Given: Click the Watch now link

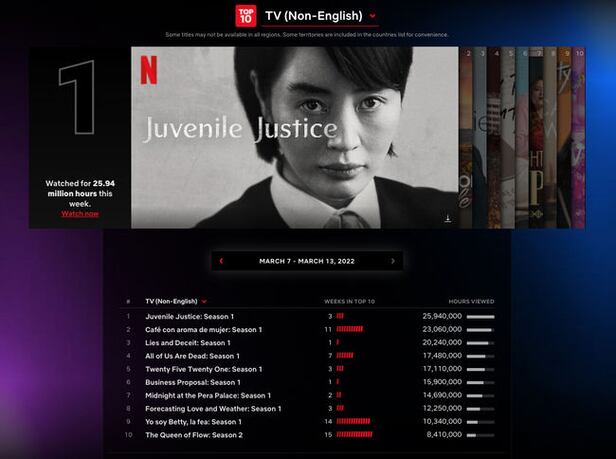Looking at the screenshot, I should point(80,214).
